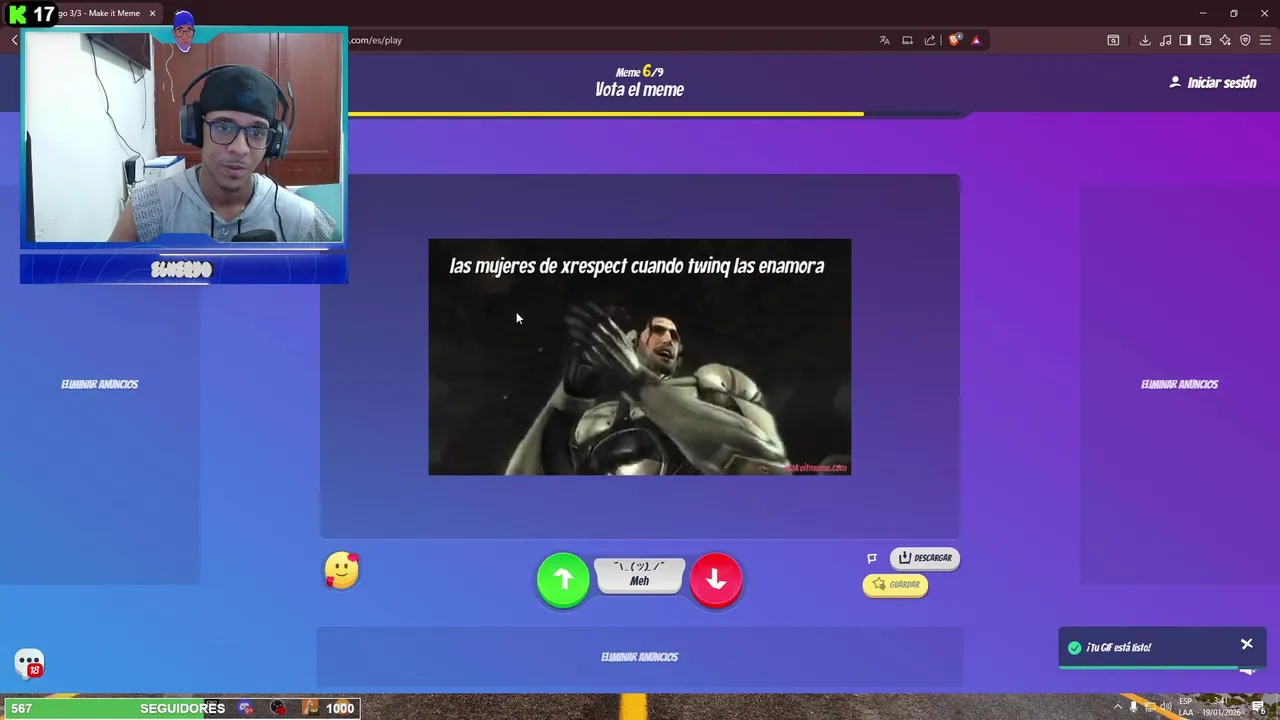Open the taskbar date and time

(x=1221, y=707)
